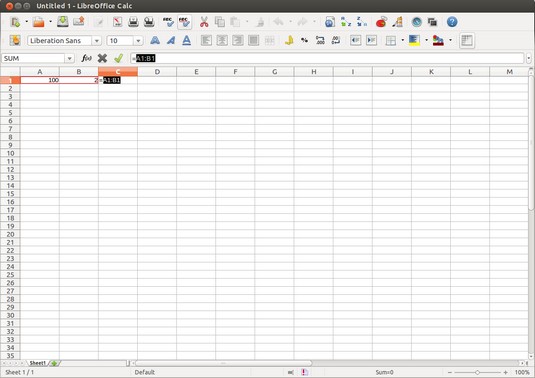
Task: Open Styles and Formatting icon
Action: point(15,41)
